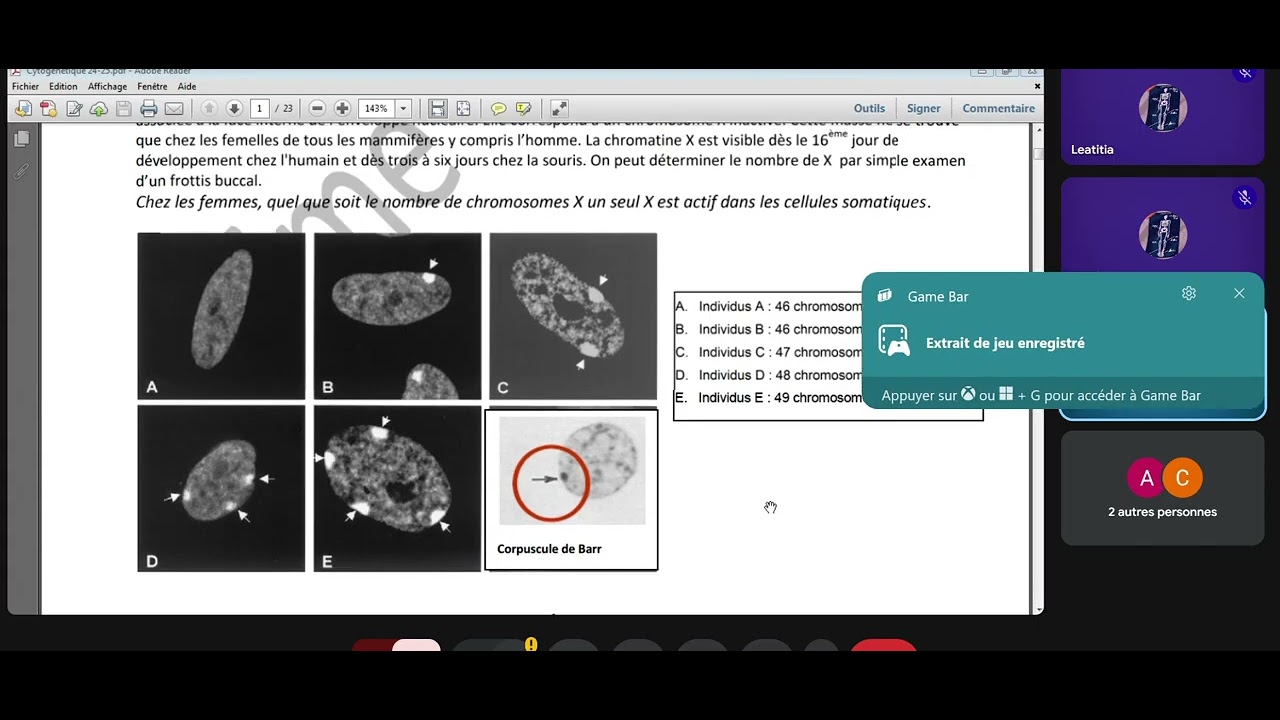The image size is (1280, 720).
Task: Click the 'Individus B : 46 chromosom' line
Action: (779, 330)
